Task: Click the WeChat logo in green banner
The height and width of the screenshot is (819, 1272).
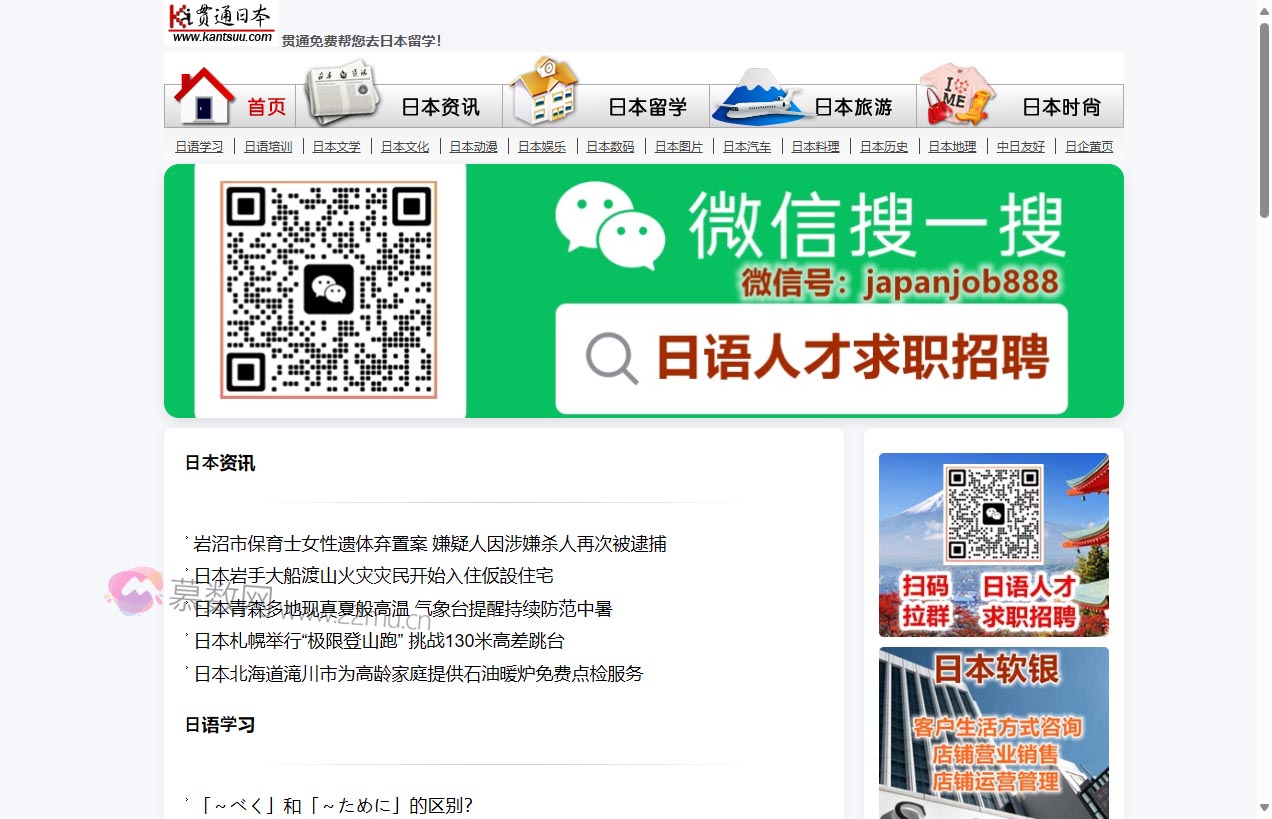Action: [610, 226]
